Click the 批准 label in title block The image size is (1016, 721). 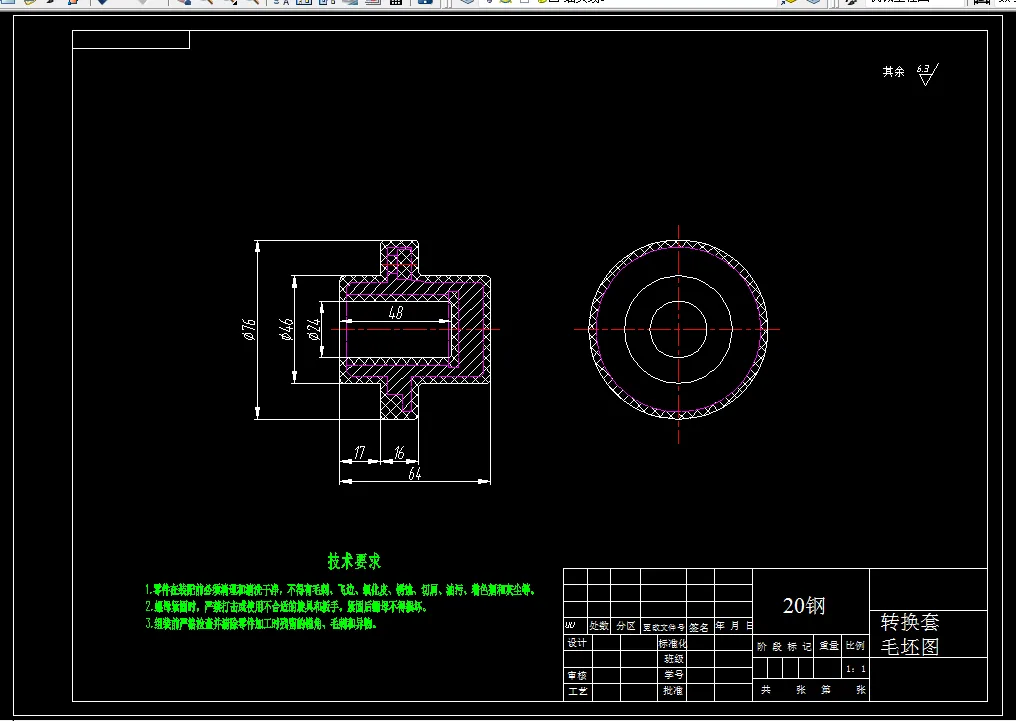pyautogui.click(x=673, y=691)
